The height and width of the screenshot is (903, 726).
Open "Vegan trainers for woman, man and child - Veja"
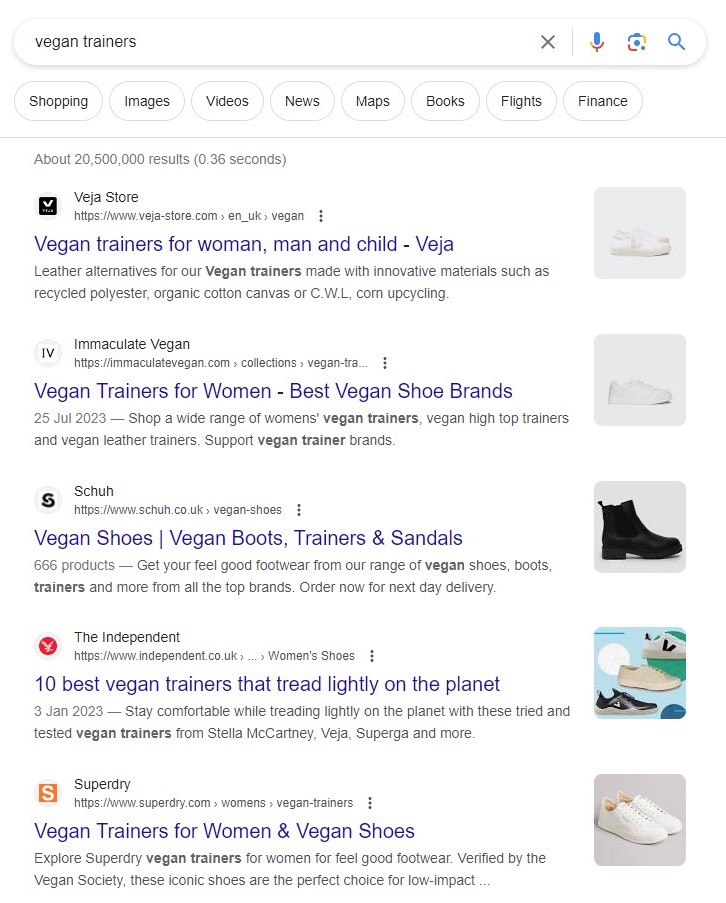[x=244, y=244]
